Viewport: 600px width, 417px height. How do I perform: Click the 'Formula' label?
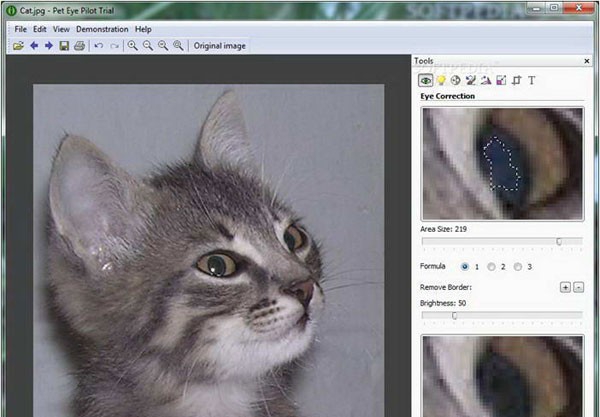[432, 266]
